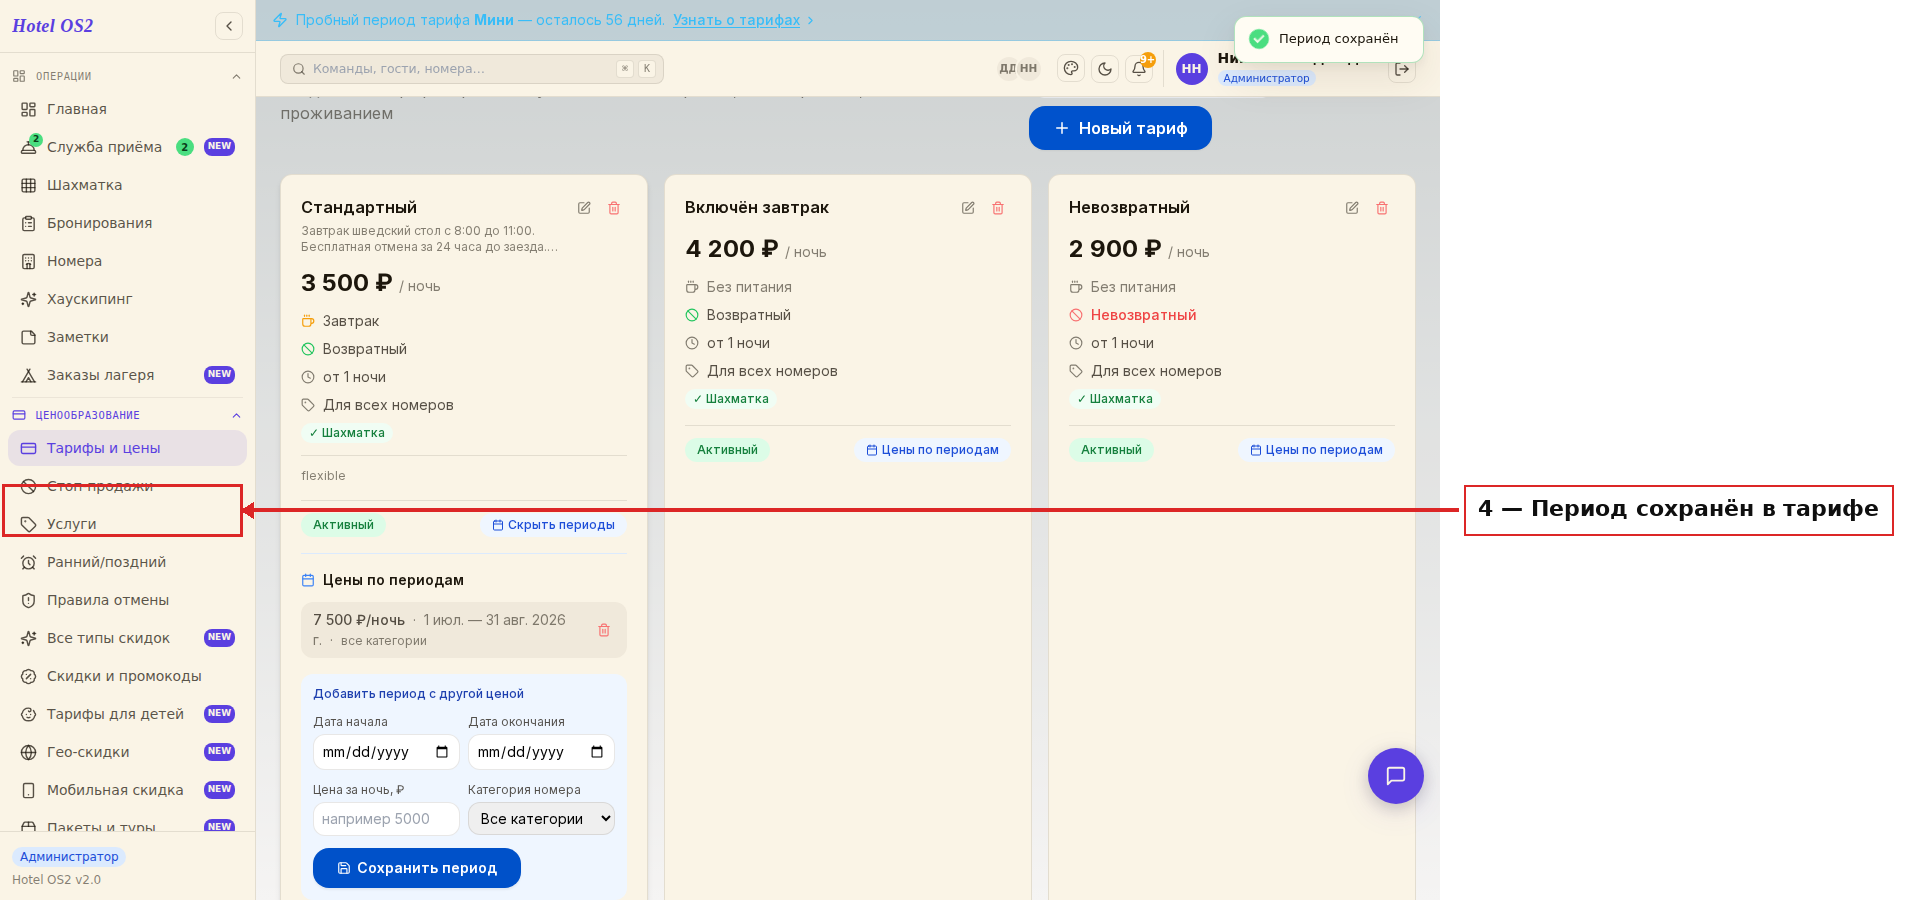Delete the Включён завтрак tariff

click(998, 208)
